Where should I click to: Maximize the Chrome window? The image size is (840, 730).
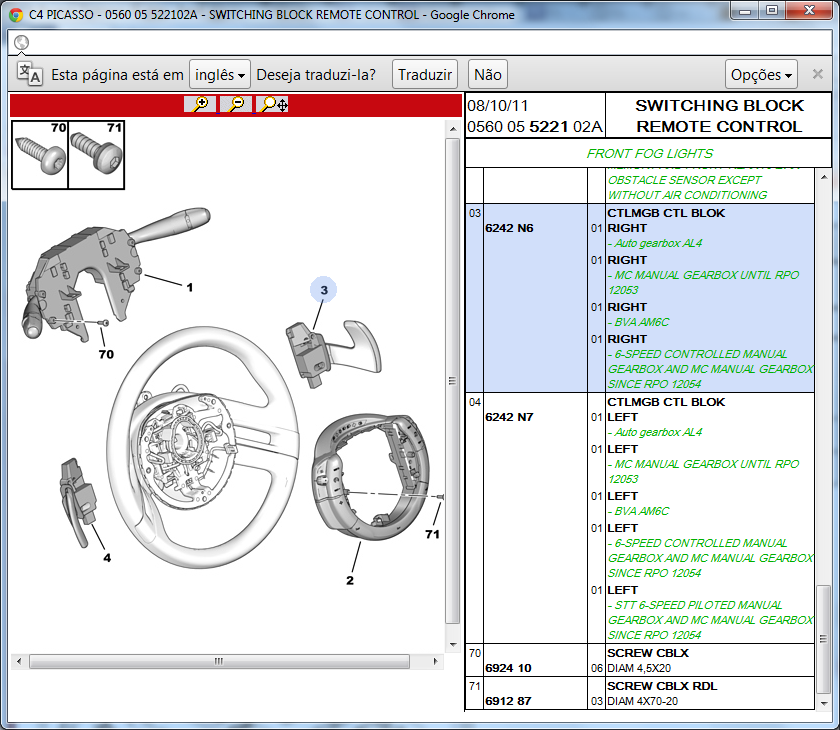tap(772, 10)
